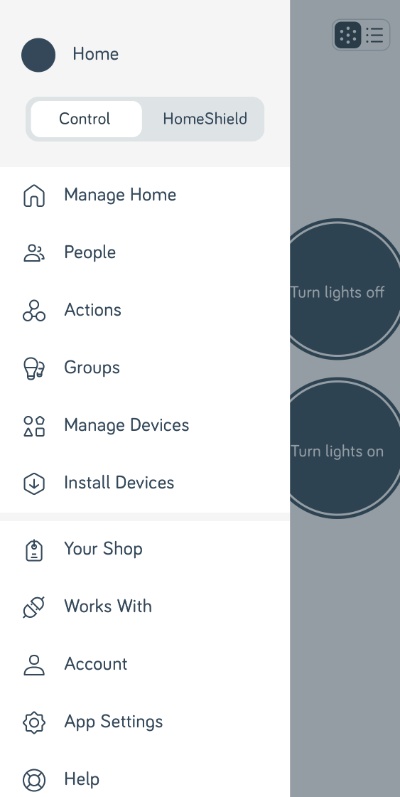400x797 pixels.
Task: Select the Control segment
Action: pyautogui.click(x=85, y=119)
